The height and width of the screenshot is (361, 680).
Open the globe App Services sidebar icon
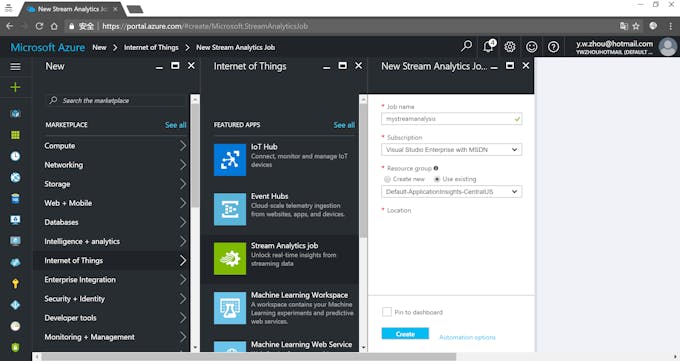pyautogui.click(x=15, y=177)
